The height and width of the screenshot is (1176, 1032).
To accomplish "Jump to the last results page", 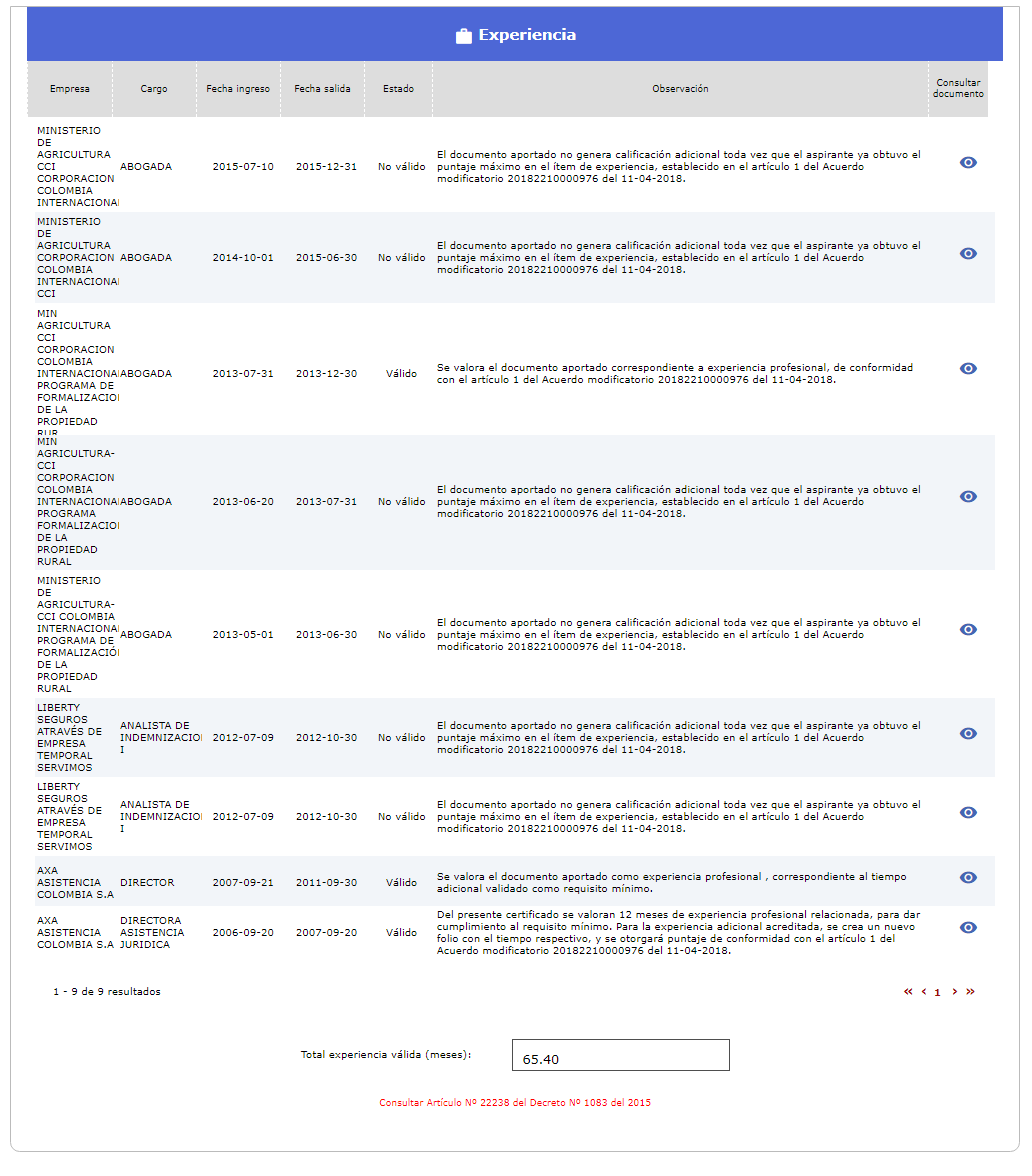I will pos(970,992).
